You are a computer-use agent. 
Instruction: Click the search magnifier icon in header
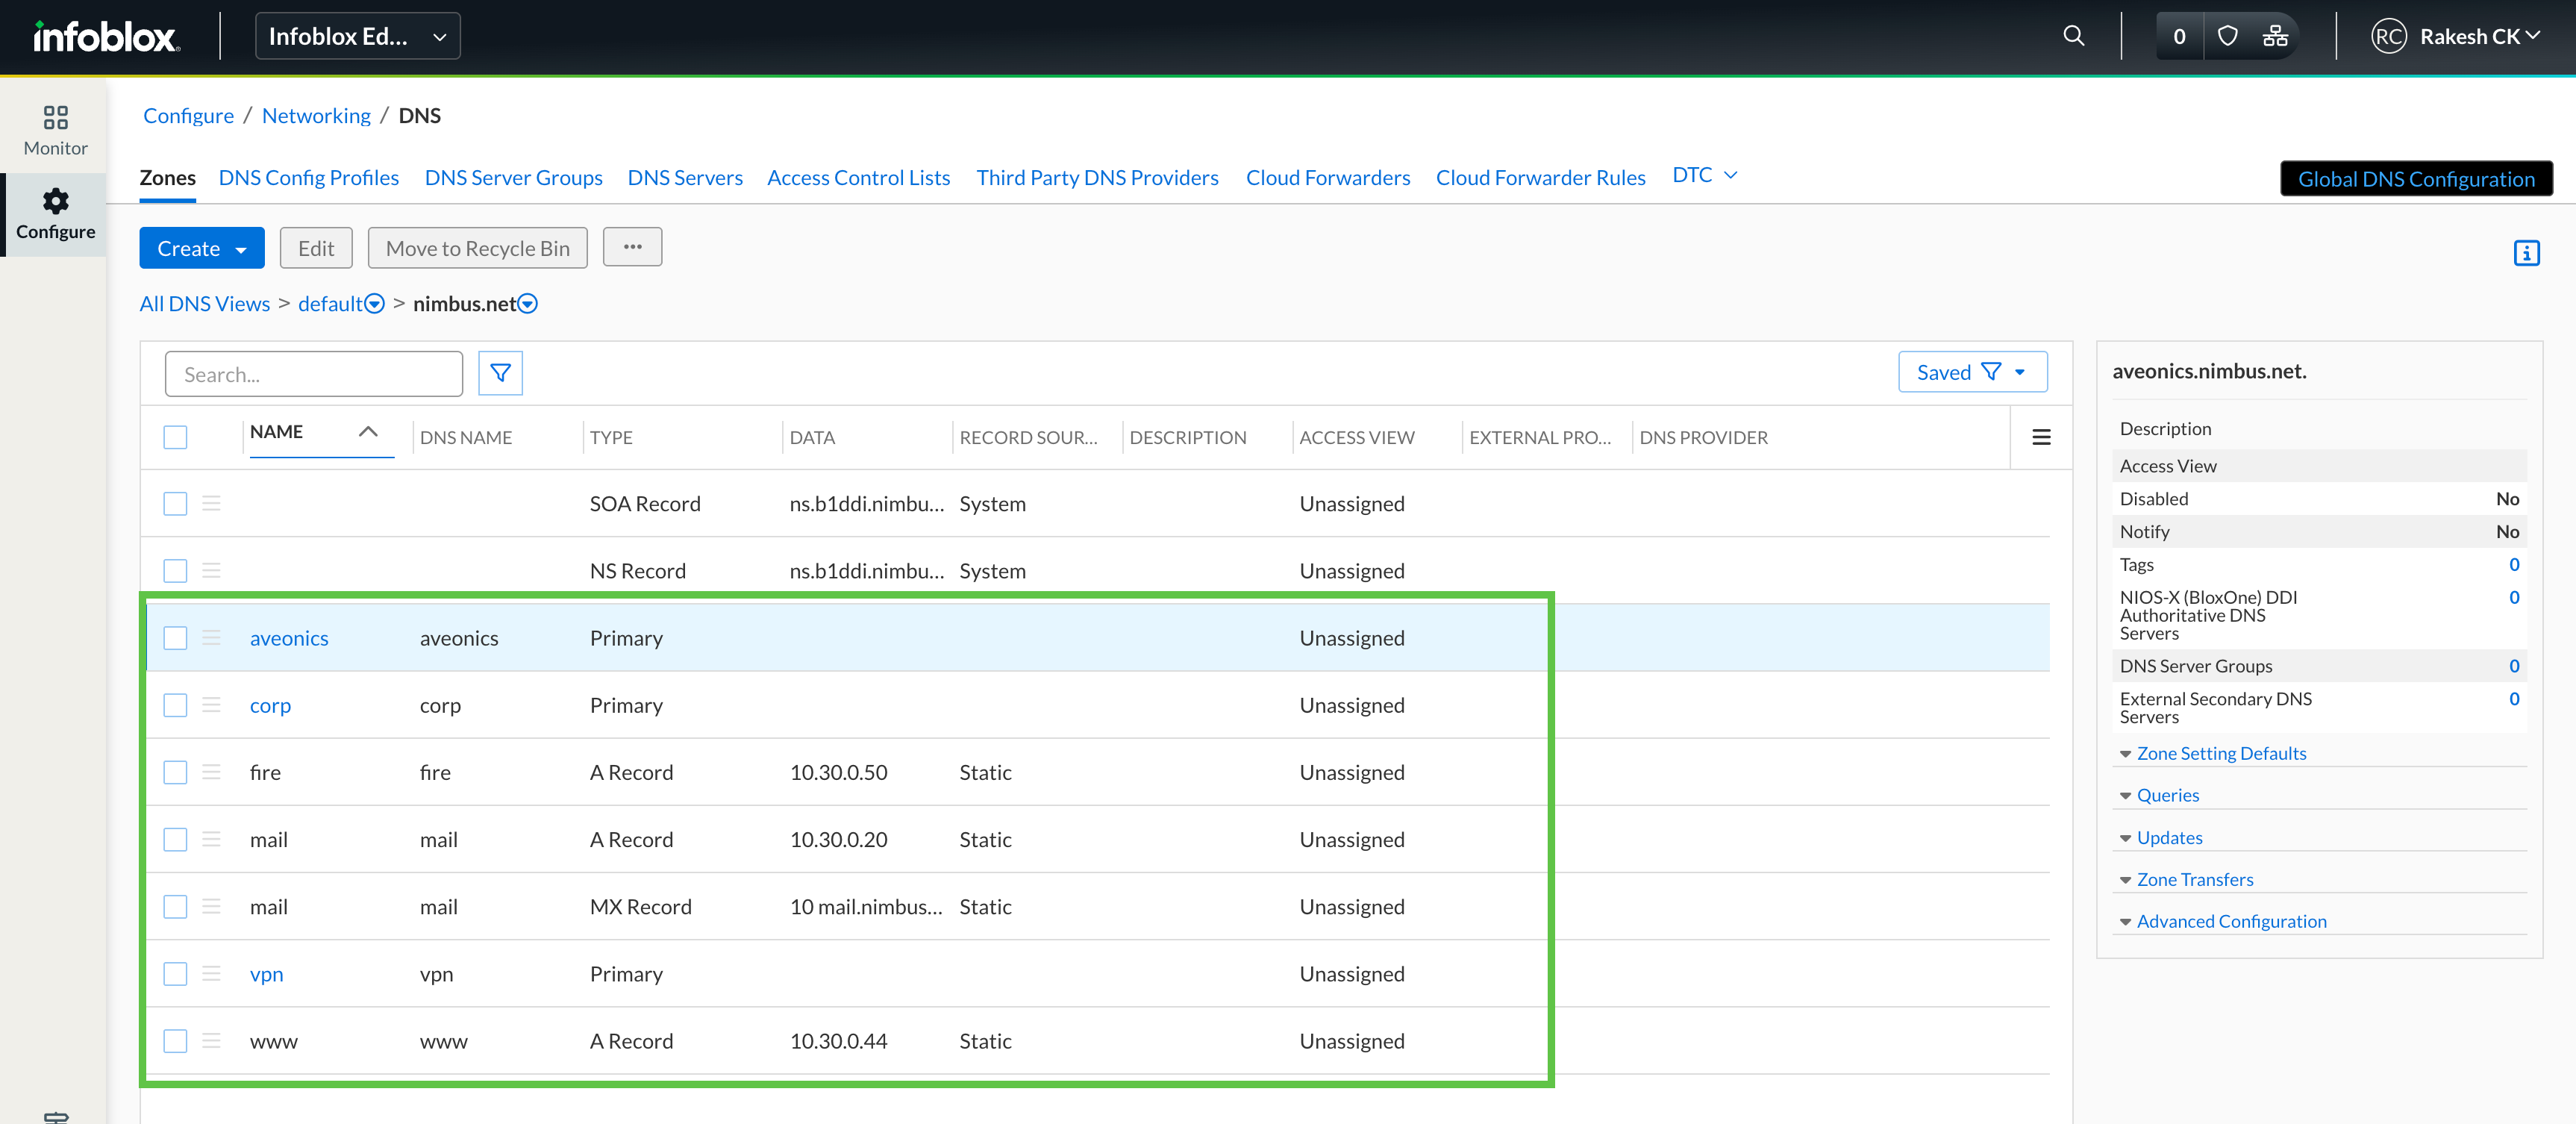(x=2073, y=36)
